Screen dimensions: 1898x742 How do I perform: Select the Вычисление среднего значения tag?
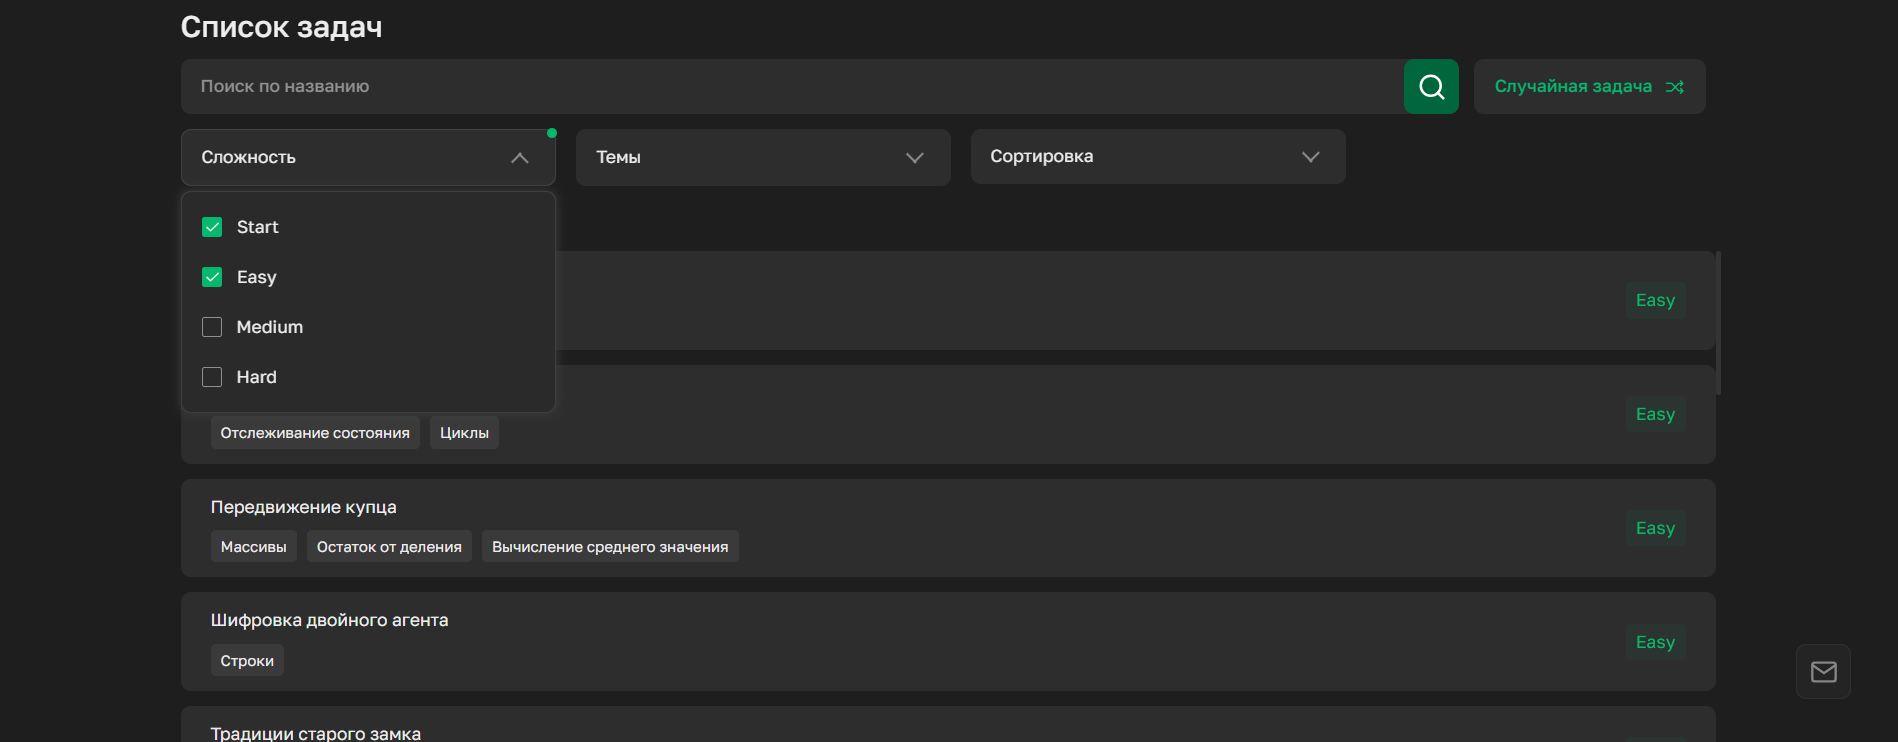610,547
